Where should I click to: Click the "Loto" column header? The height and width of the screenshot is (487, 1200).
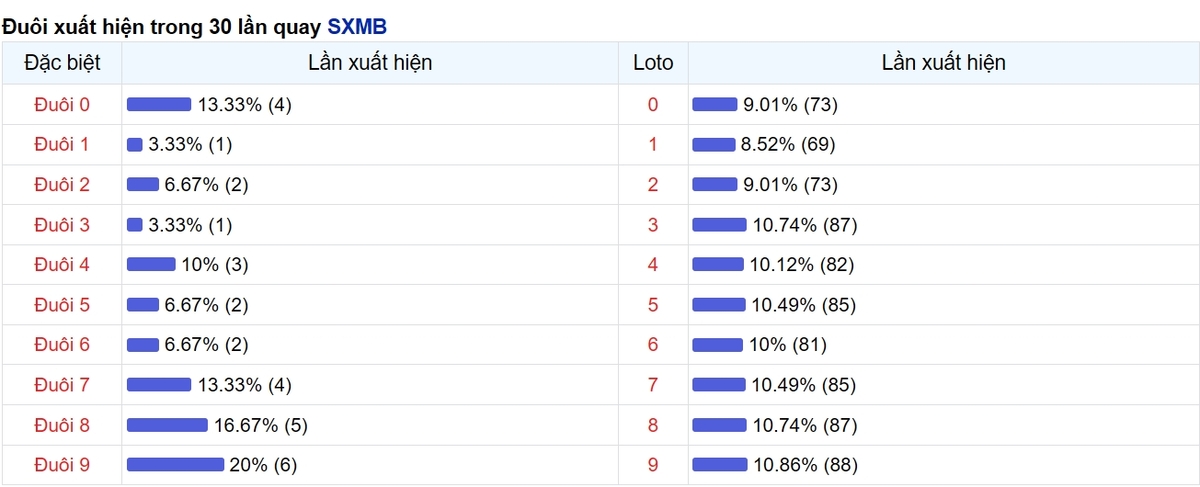coord(653,63)
